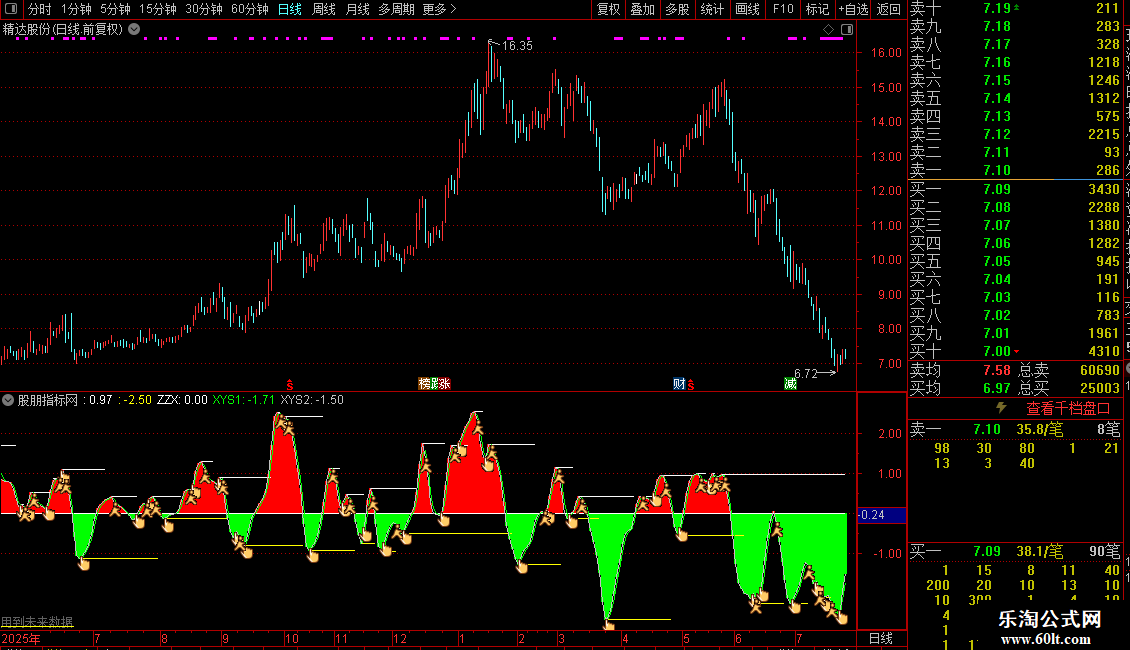Click the 总买 25003 value

1100,388
